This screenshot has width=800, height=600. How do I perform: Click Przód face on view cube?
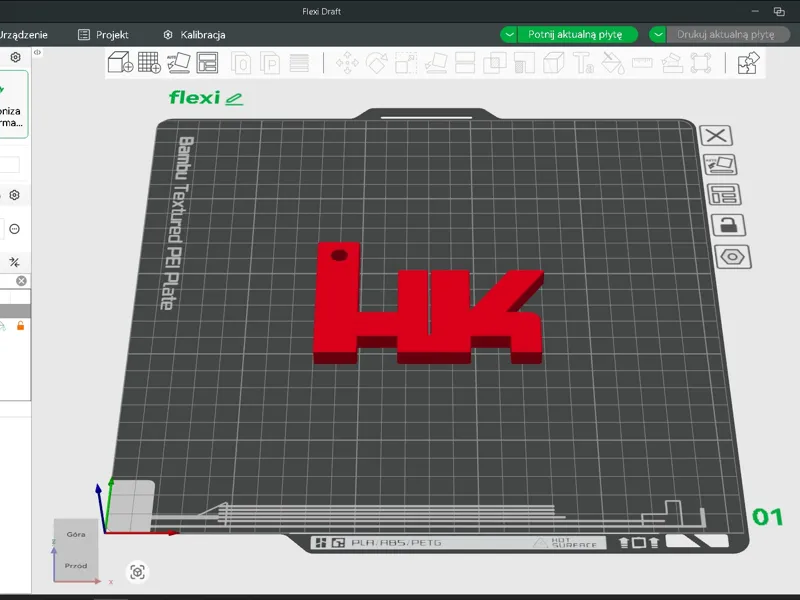[x=76, y=566]
